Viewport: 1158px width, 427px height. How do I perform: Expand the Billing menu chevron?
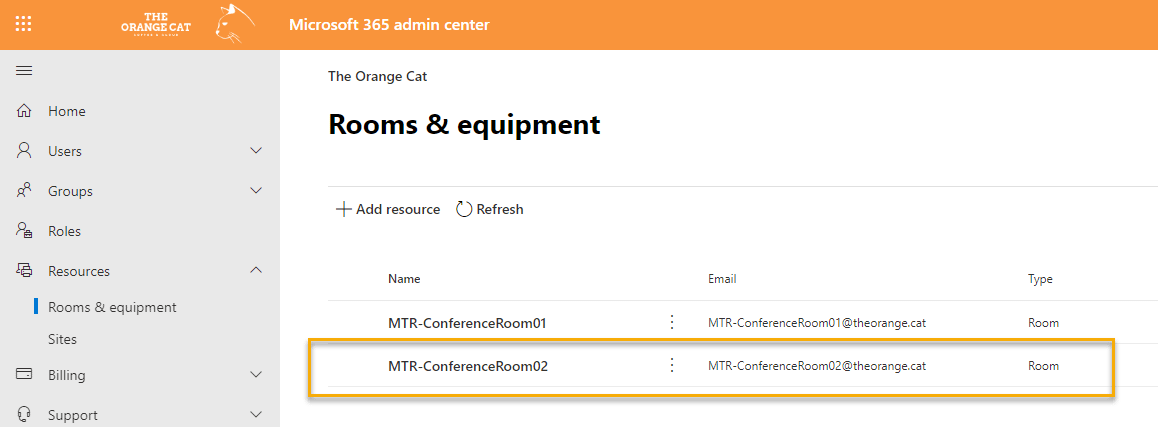pyautogui.click(x=256, y=375)
